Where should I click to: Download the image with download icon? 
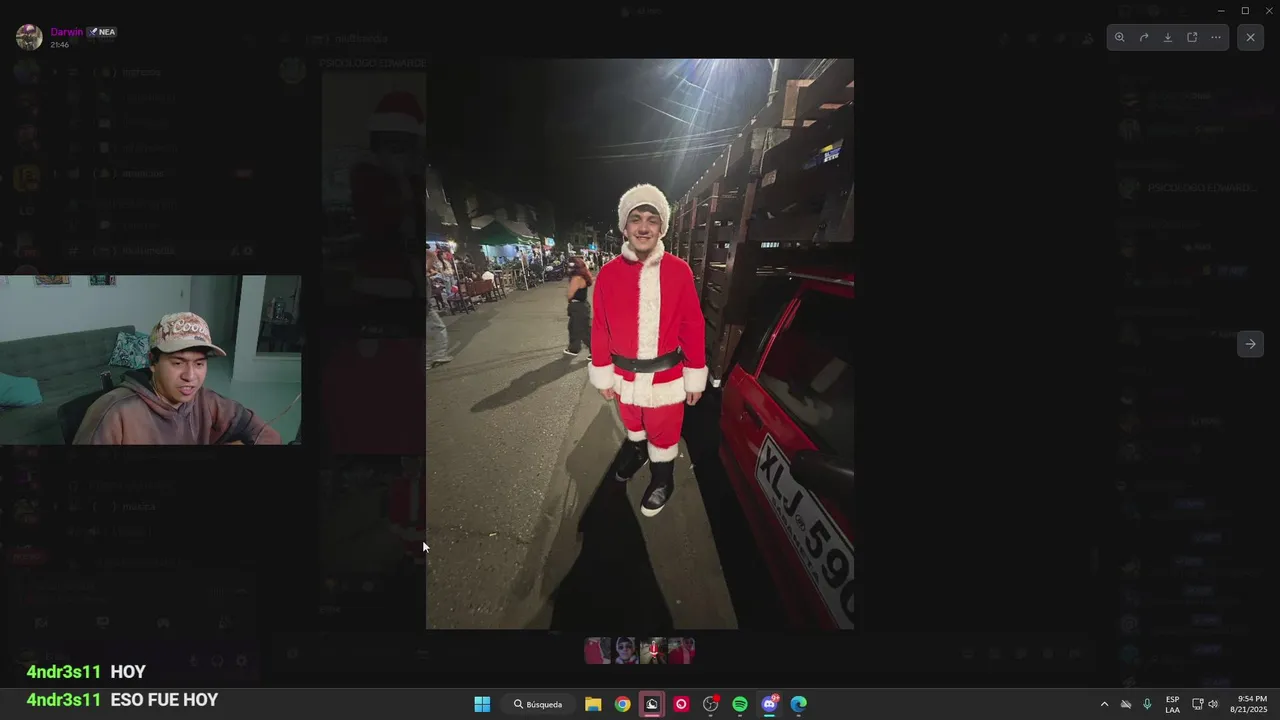point(1168,38)
